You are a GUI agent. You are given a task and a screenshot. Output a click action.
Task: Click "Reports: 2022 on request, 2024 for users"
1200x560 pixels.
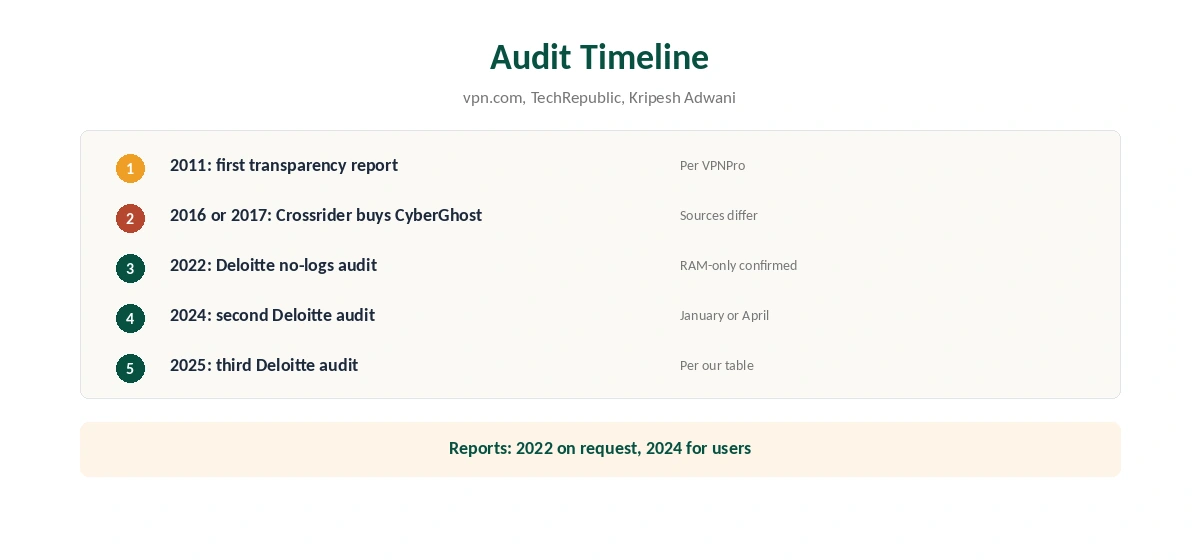pyautogui.click(x=600, y=448)
